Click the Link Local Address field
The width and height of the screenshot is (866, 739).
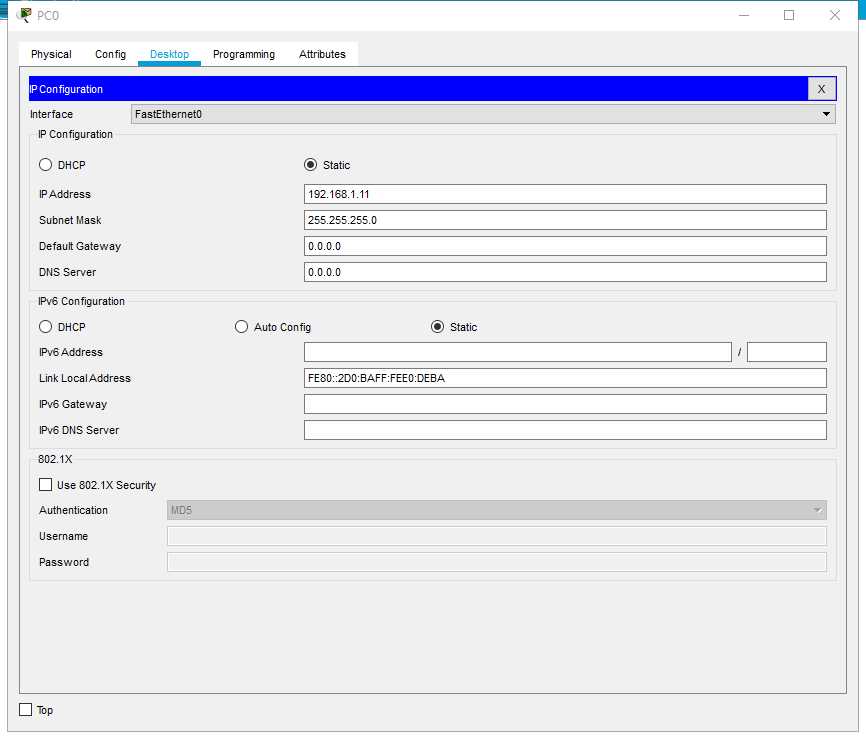coord(565,378)
